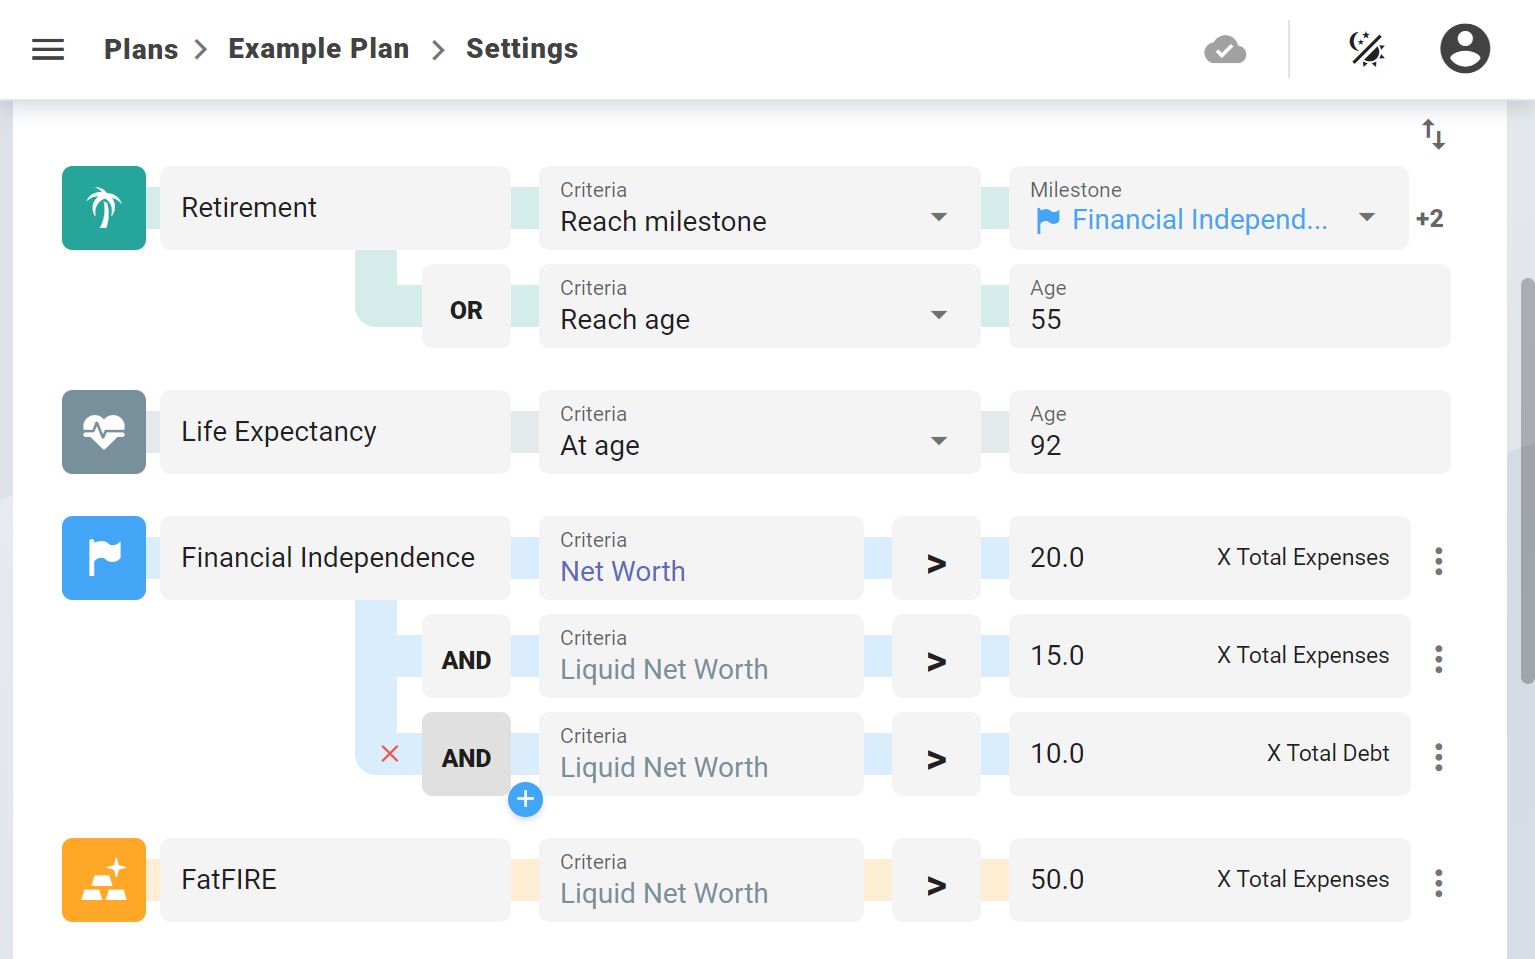Click the Net Worth criteria link
Image resolution: width=1535 pixels, height=959 pixels.
(623, 571)
